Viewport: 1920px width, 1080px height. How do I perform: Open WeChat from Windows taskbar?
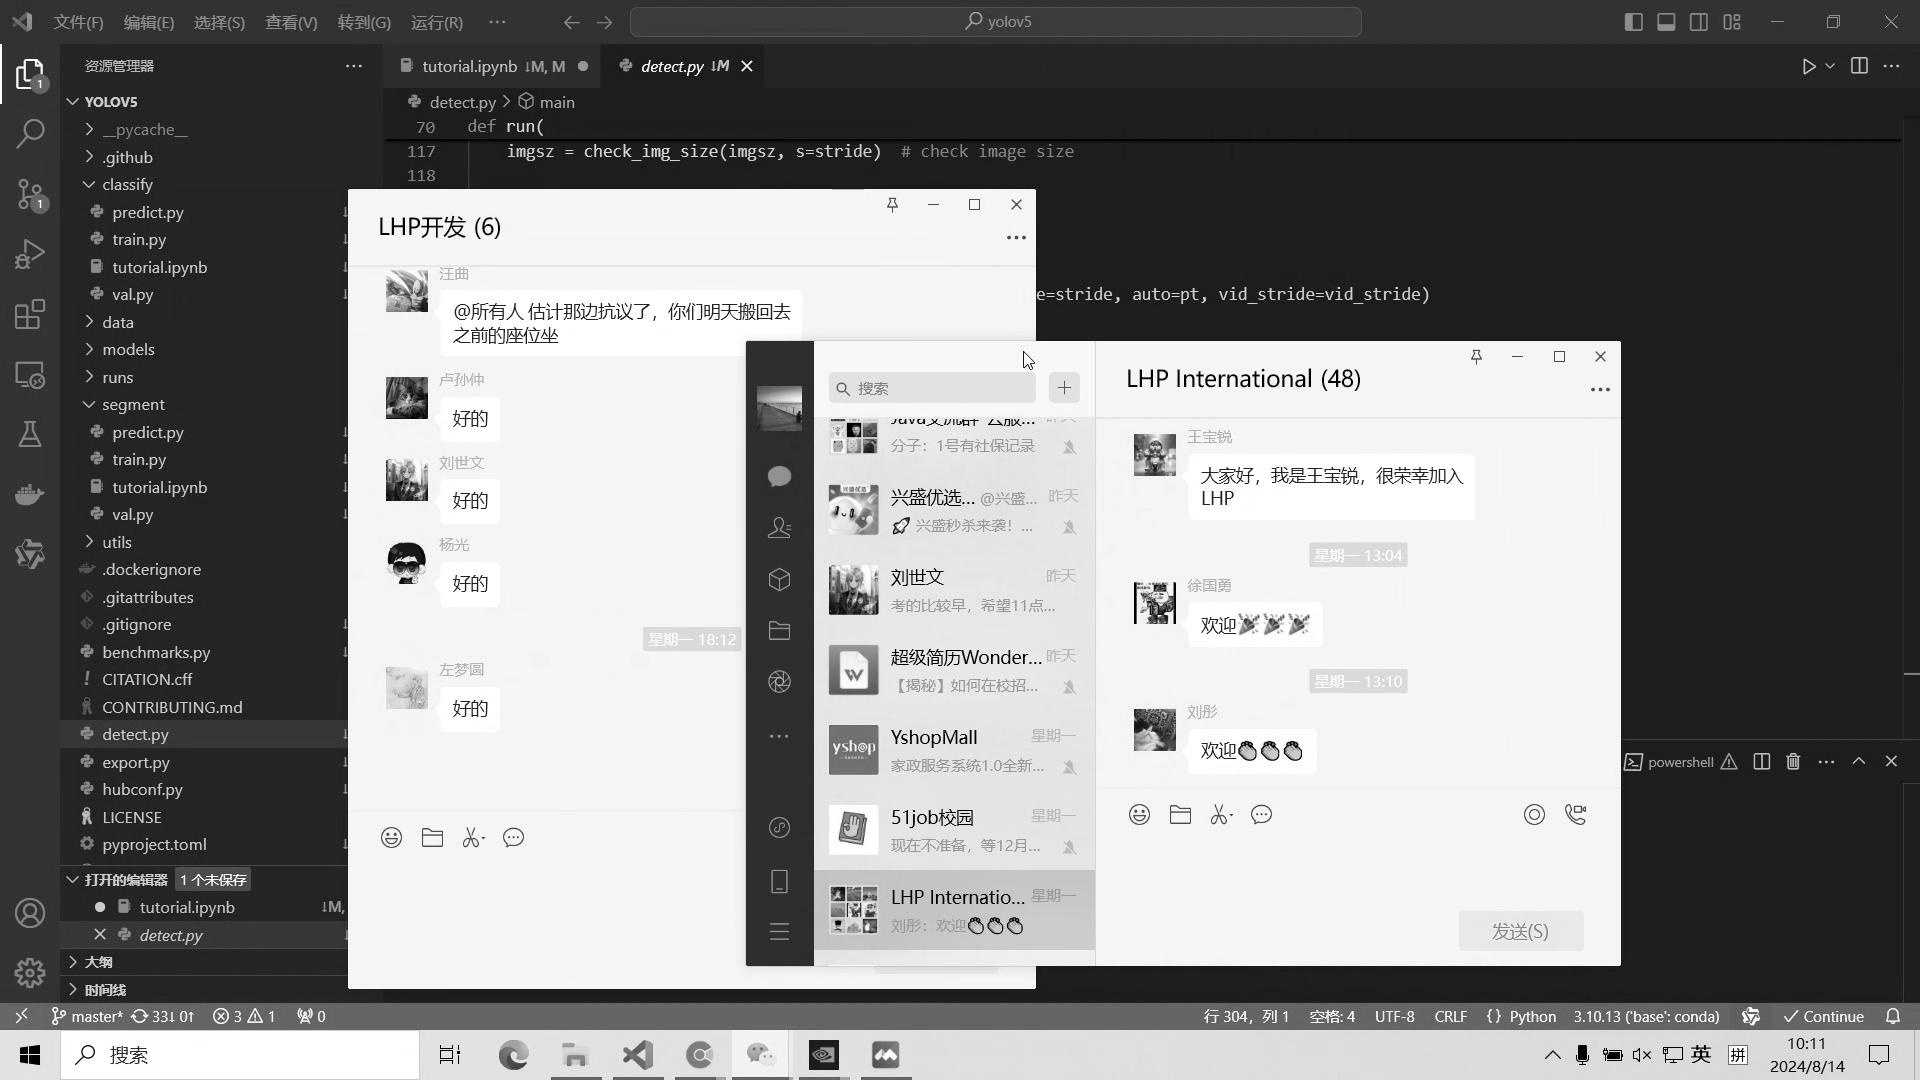[x=761, y=1055]
